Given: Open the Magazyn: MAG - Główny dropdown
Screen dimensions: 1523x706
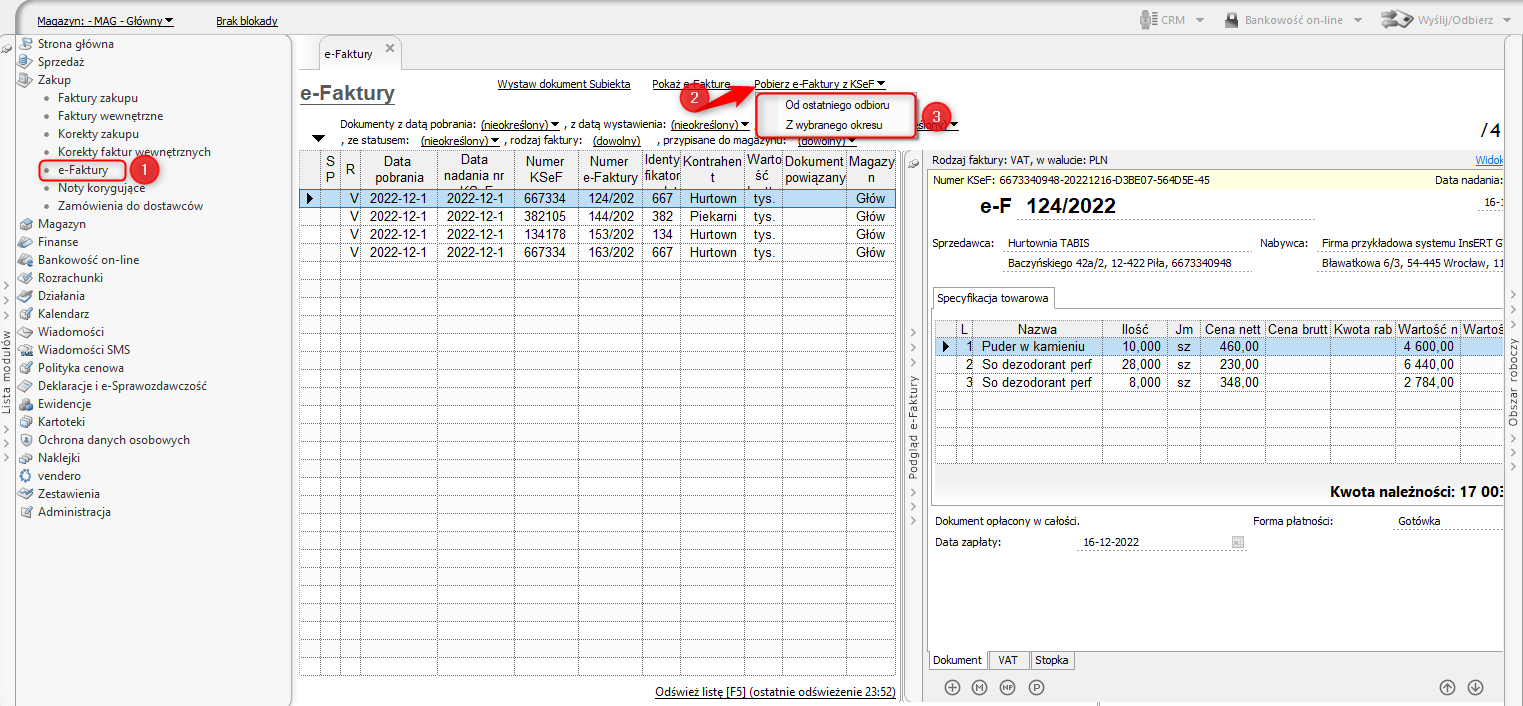Looking at the screenshot, I should click(105, 21).
